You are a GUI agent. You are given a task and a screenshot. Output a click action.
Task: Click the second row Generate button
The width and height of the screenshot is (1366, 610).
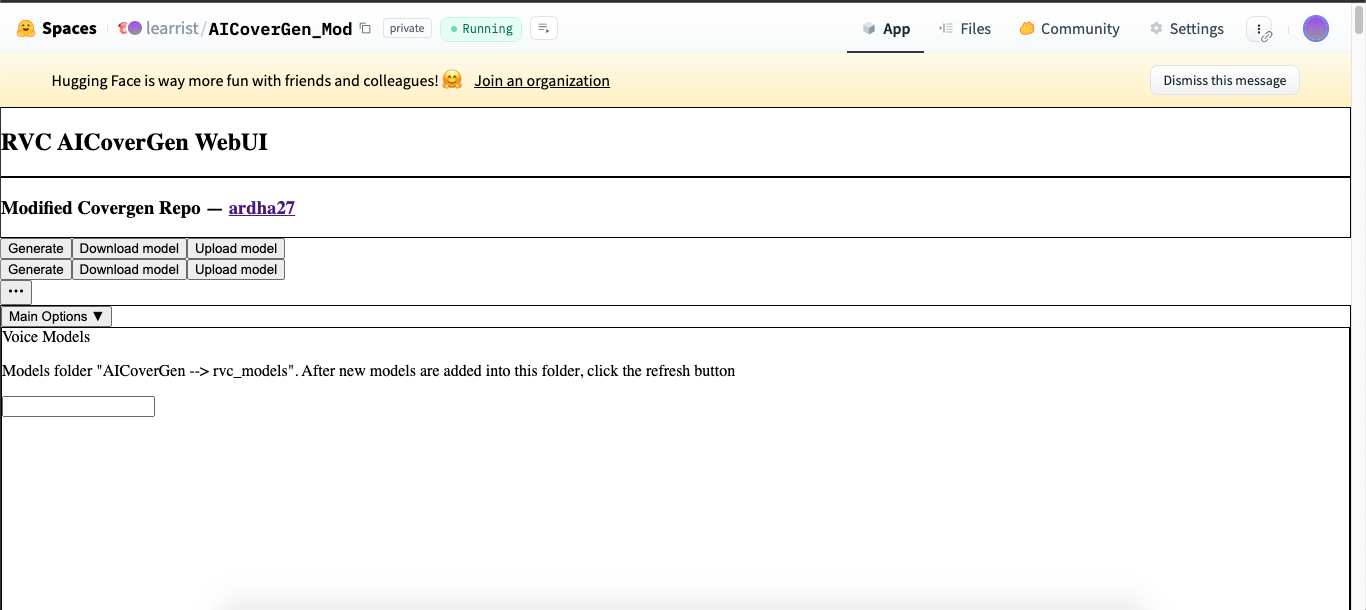(36, 270)
